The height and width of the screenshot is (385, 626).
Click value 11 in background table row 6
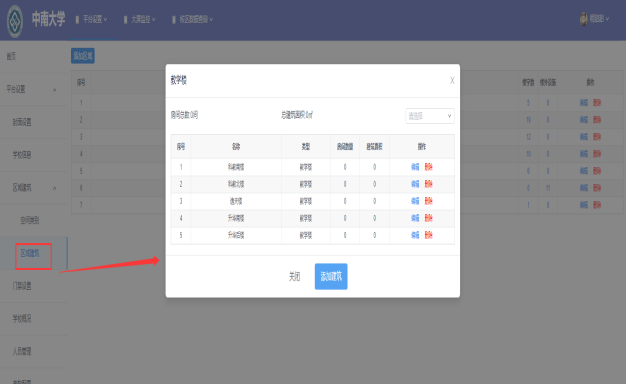click(x=548, y=188)
